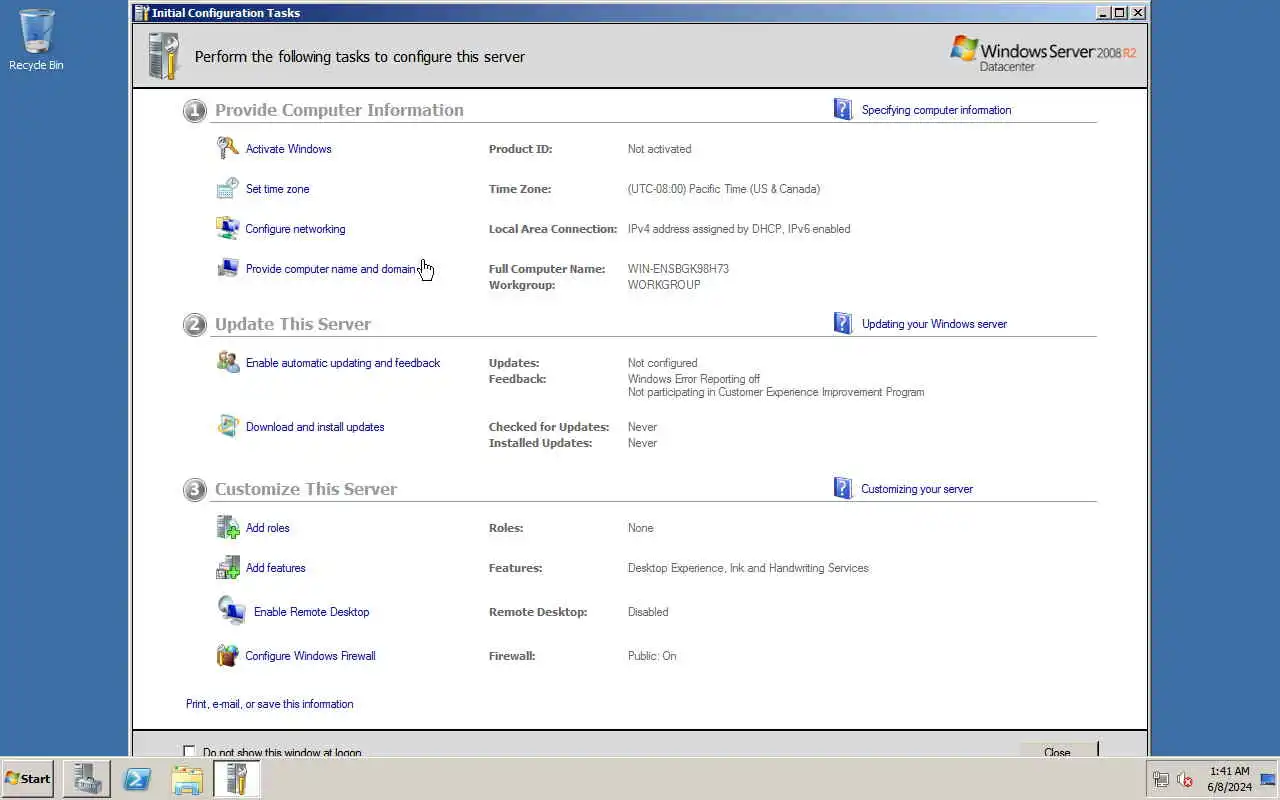Click the Remote Desktop 'Disabled' status
Image resolution: width=1280 pixels, height=800 pixels.
click(648, 612)
